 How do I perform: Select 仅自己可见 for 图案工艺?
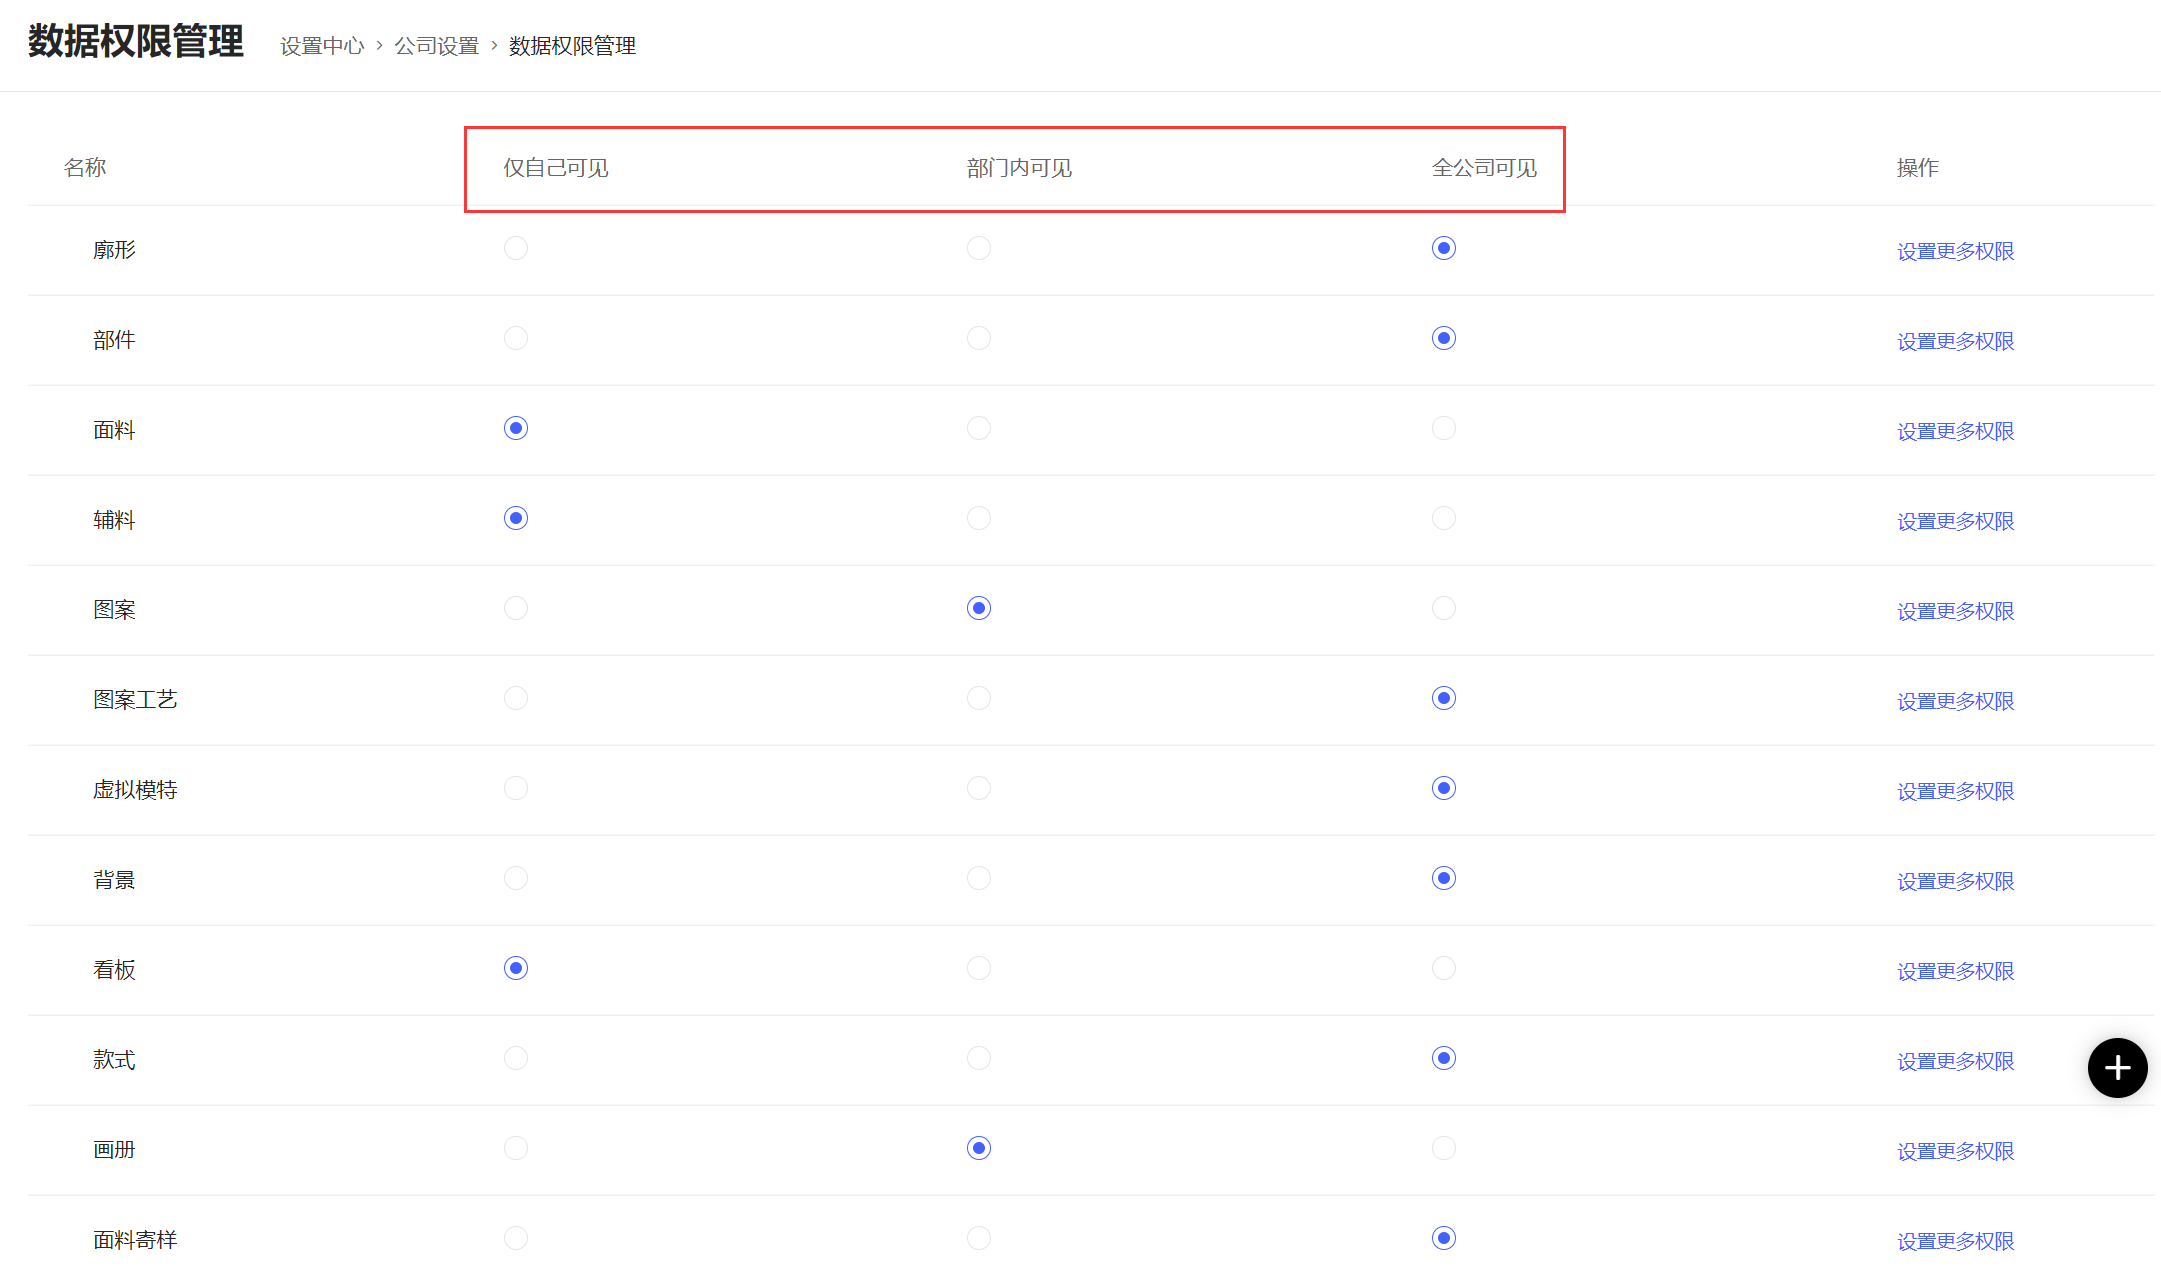pyautogui.click(x=516, y=698)
